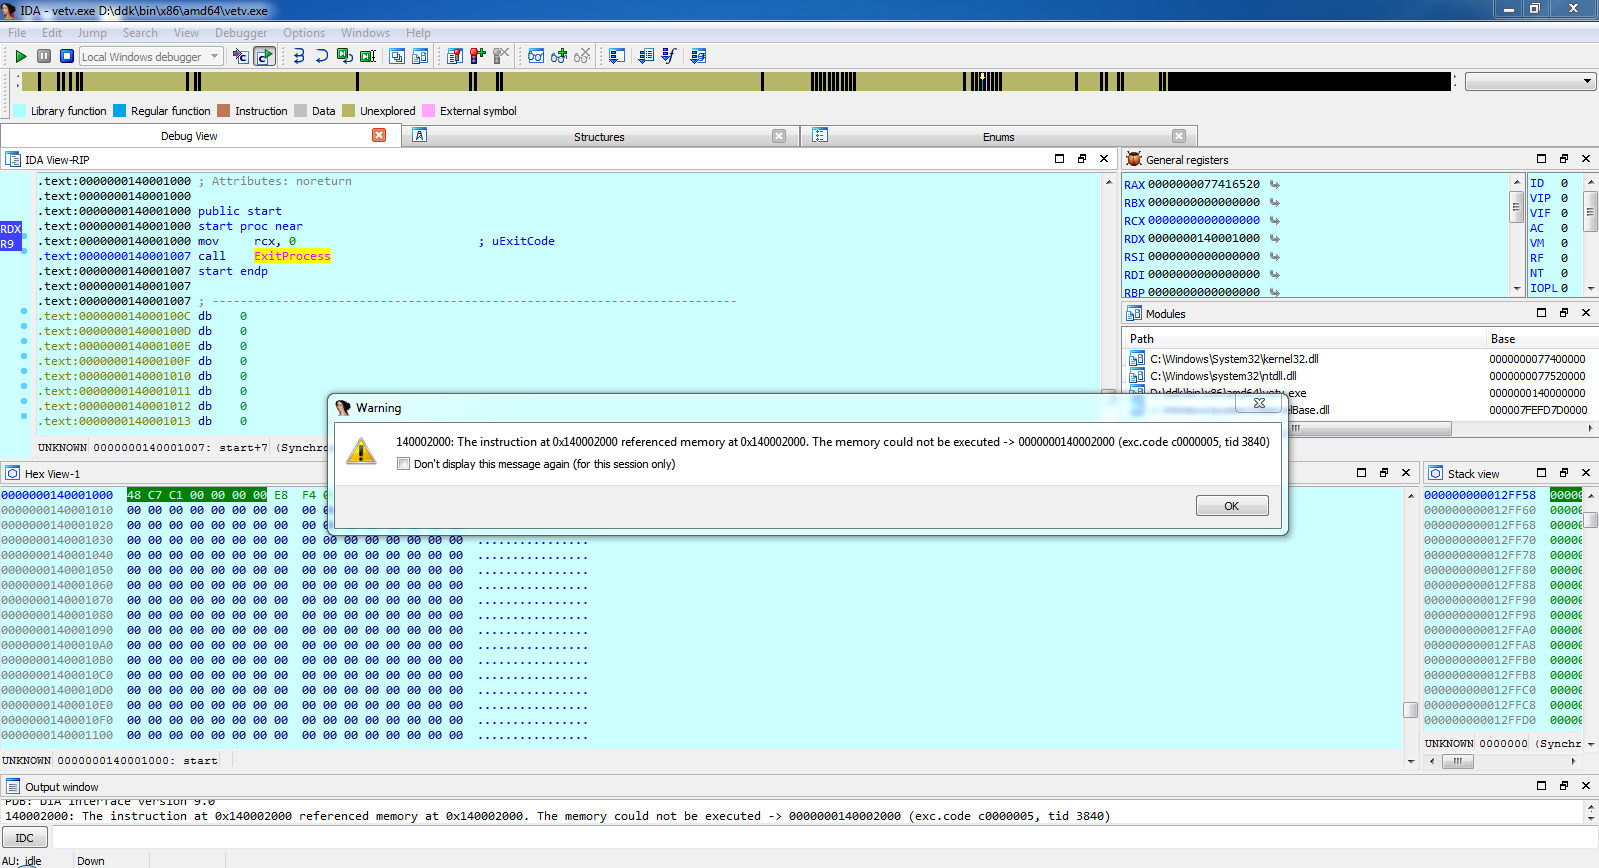Open the empty combo box right of navigation band
This screenshot has width=1599, height=868.
coord(1586,82)
